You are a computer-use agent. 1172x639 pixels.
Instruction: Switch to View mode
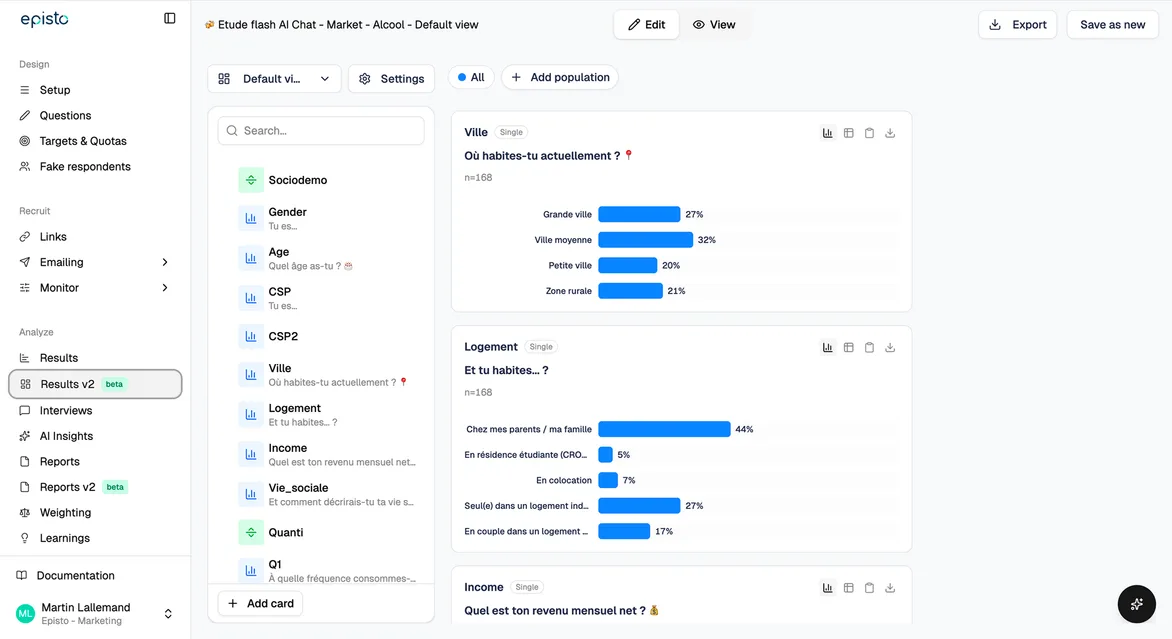click(x=714, y=25)
